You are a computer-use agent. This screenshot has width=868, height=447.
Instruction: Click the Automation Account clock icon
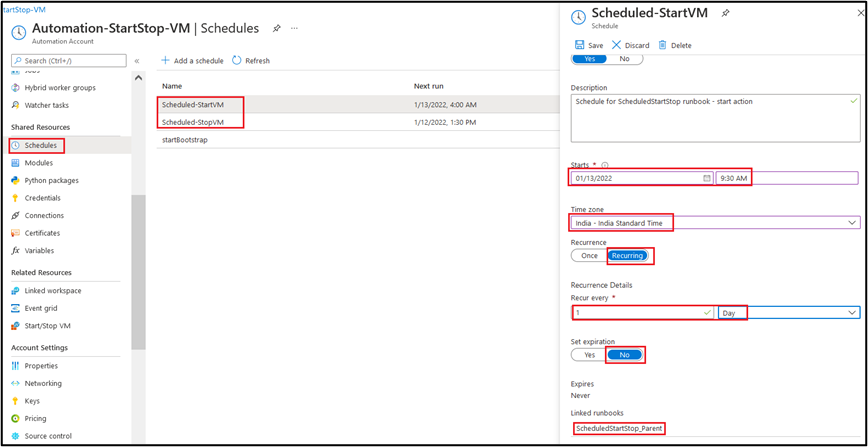coord(18,33)
